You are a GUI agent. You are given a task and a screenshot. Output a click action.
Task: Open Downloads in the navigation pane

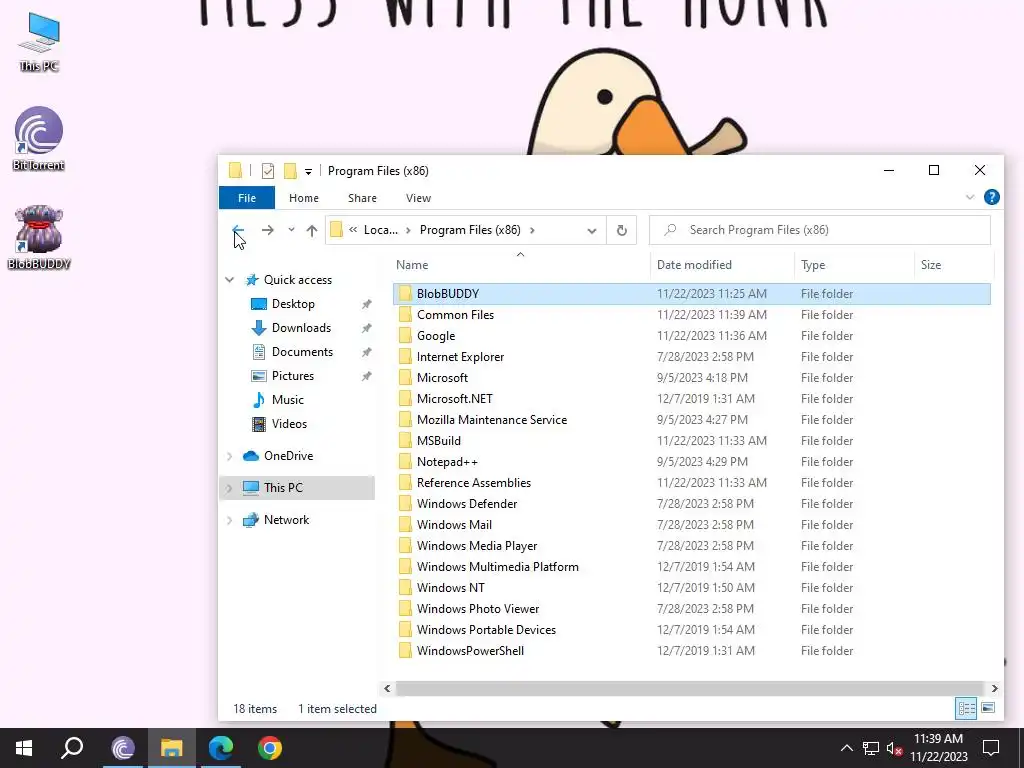[x=301, y=328]
